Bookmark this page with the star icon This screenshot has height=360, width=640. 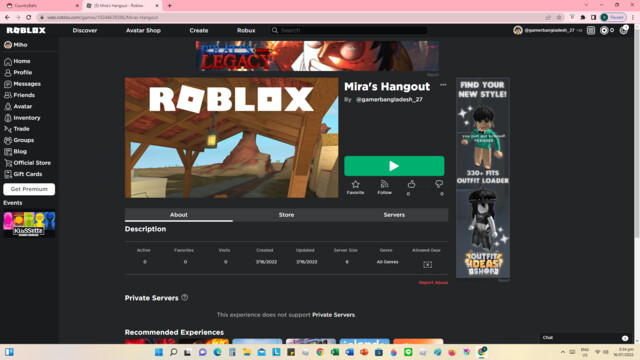coord(559,17)
